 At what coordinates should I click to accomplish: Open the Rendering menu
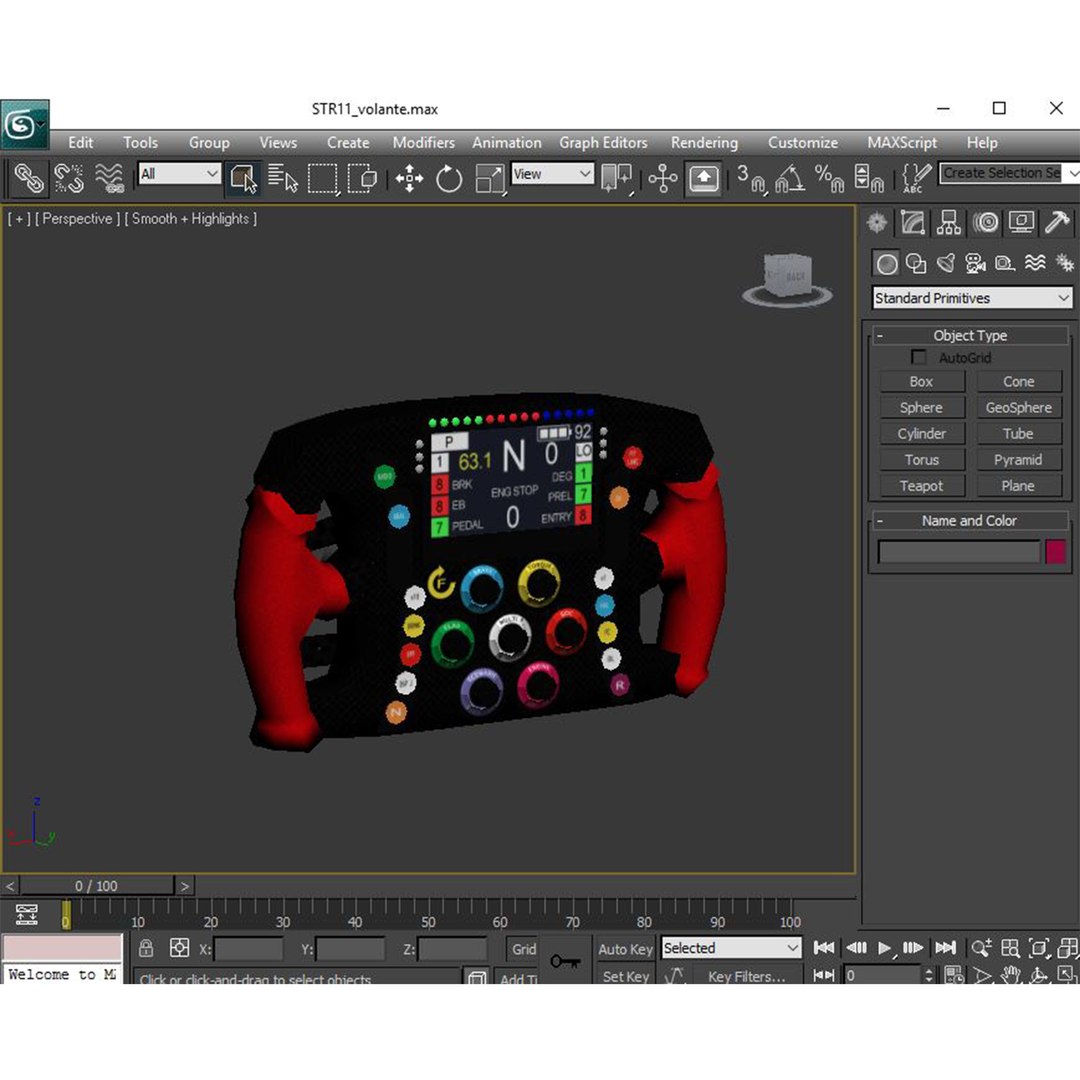(704, 143)
